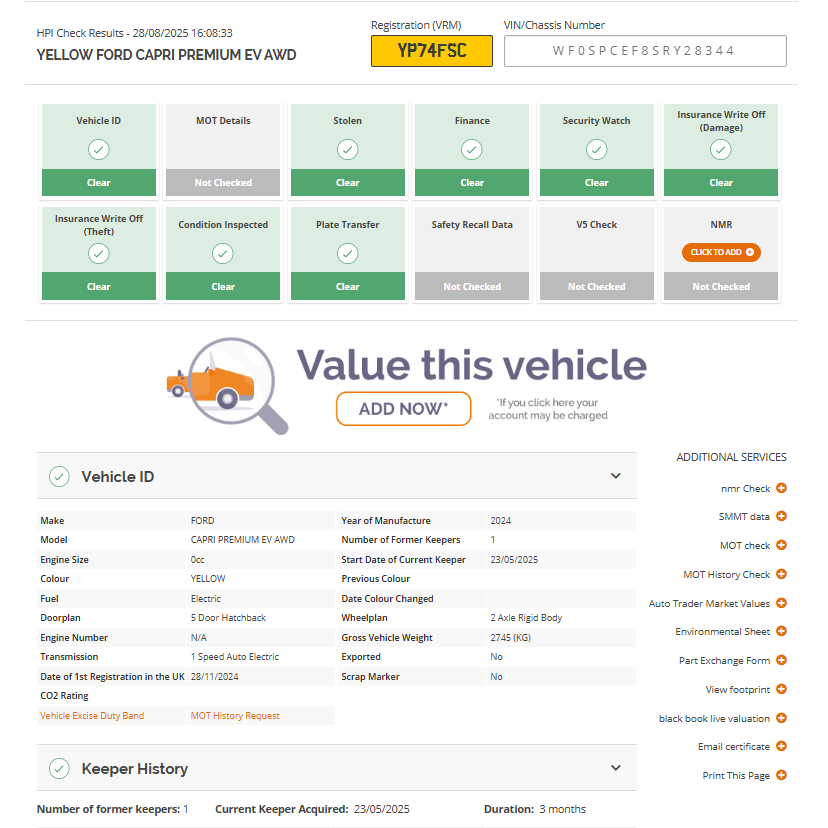The width and height of the screenshot is (828, 828).
Task: Click the Value this vehicle heading
Action: tap(472, 365)
